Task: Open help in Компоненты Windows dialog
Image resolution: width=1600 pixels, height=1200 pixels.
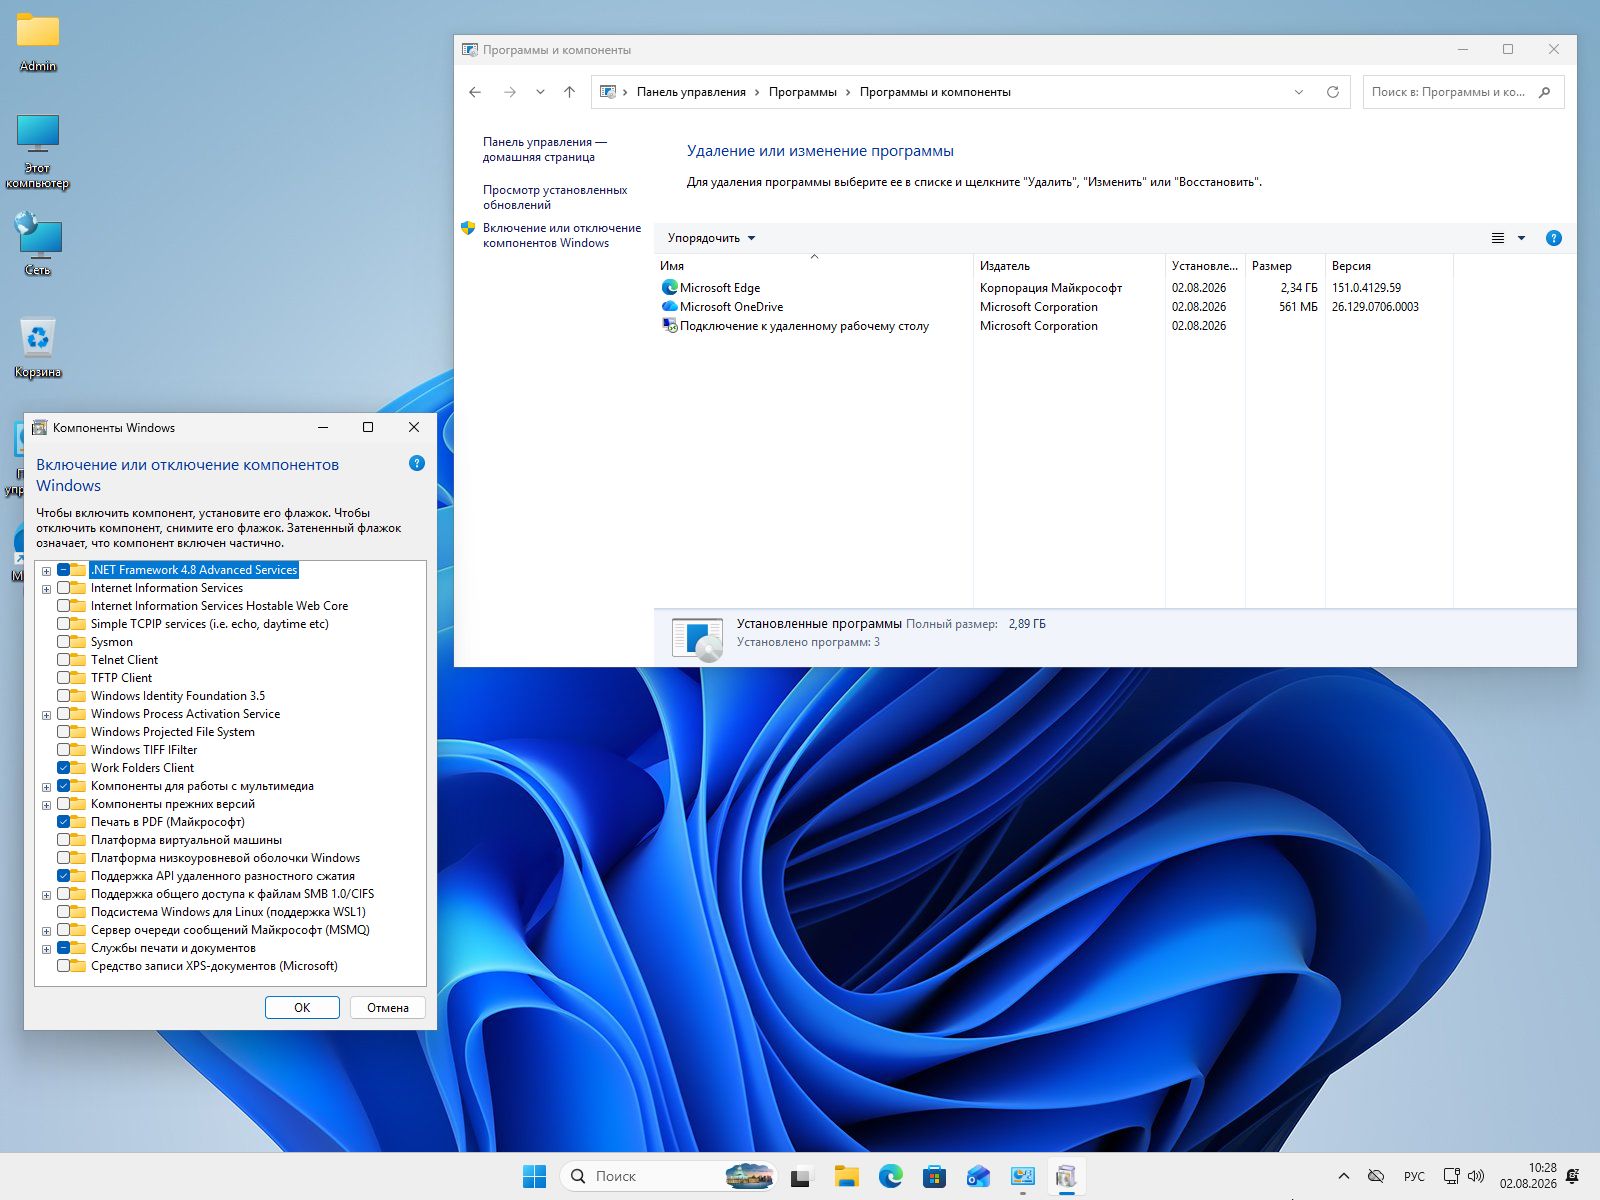Action: [x=417, y=463]
